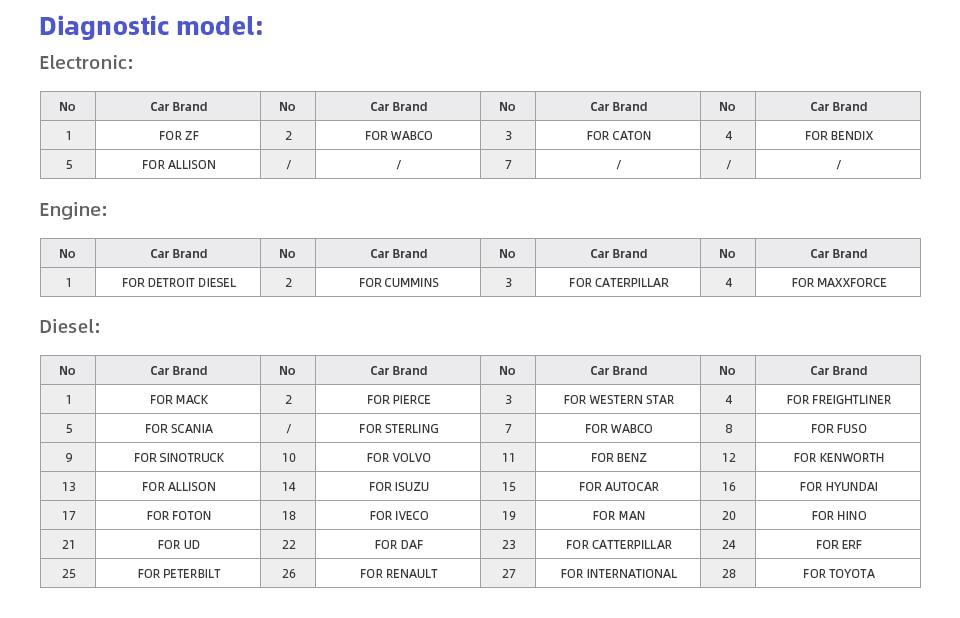This screenshot has width=960, height=618.
Task: Select the FOR BENDIX cell
Action: coord(838,135)
